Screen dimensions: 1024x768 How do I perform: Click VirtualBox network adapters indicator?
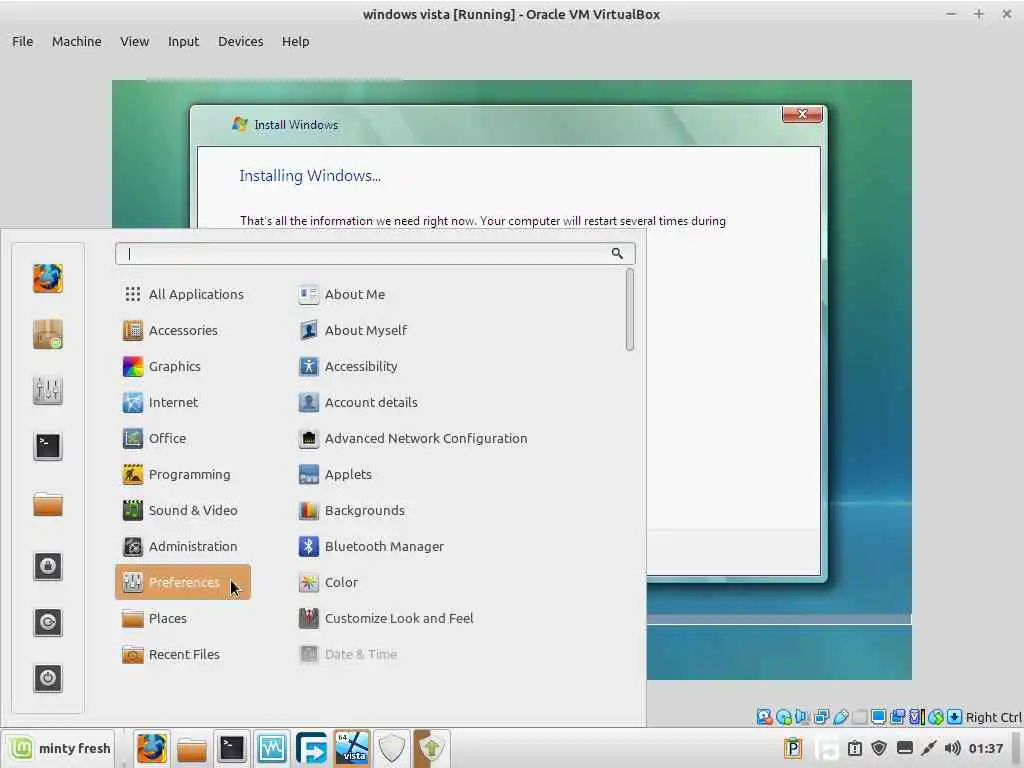(x=822, y=717)
